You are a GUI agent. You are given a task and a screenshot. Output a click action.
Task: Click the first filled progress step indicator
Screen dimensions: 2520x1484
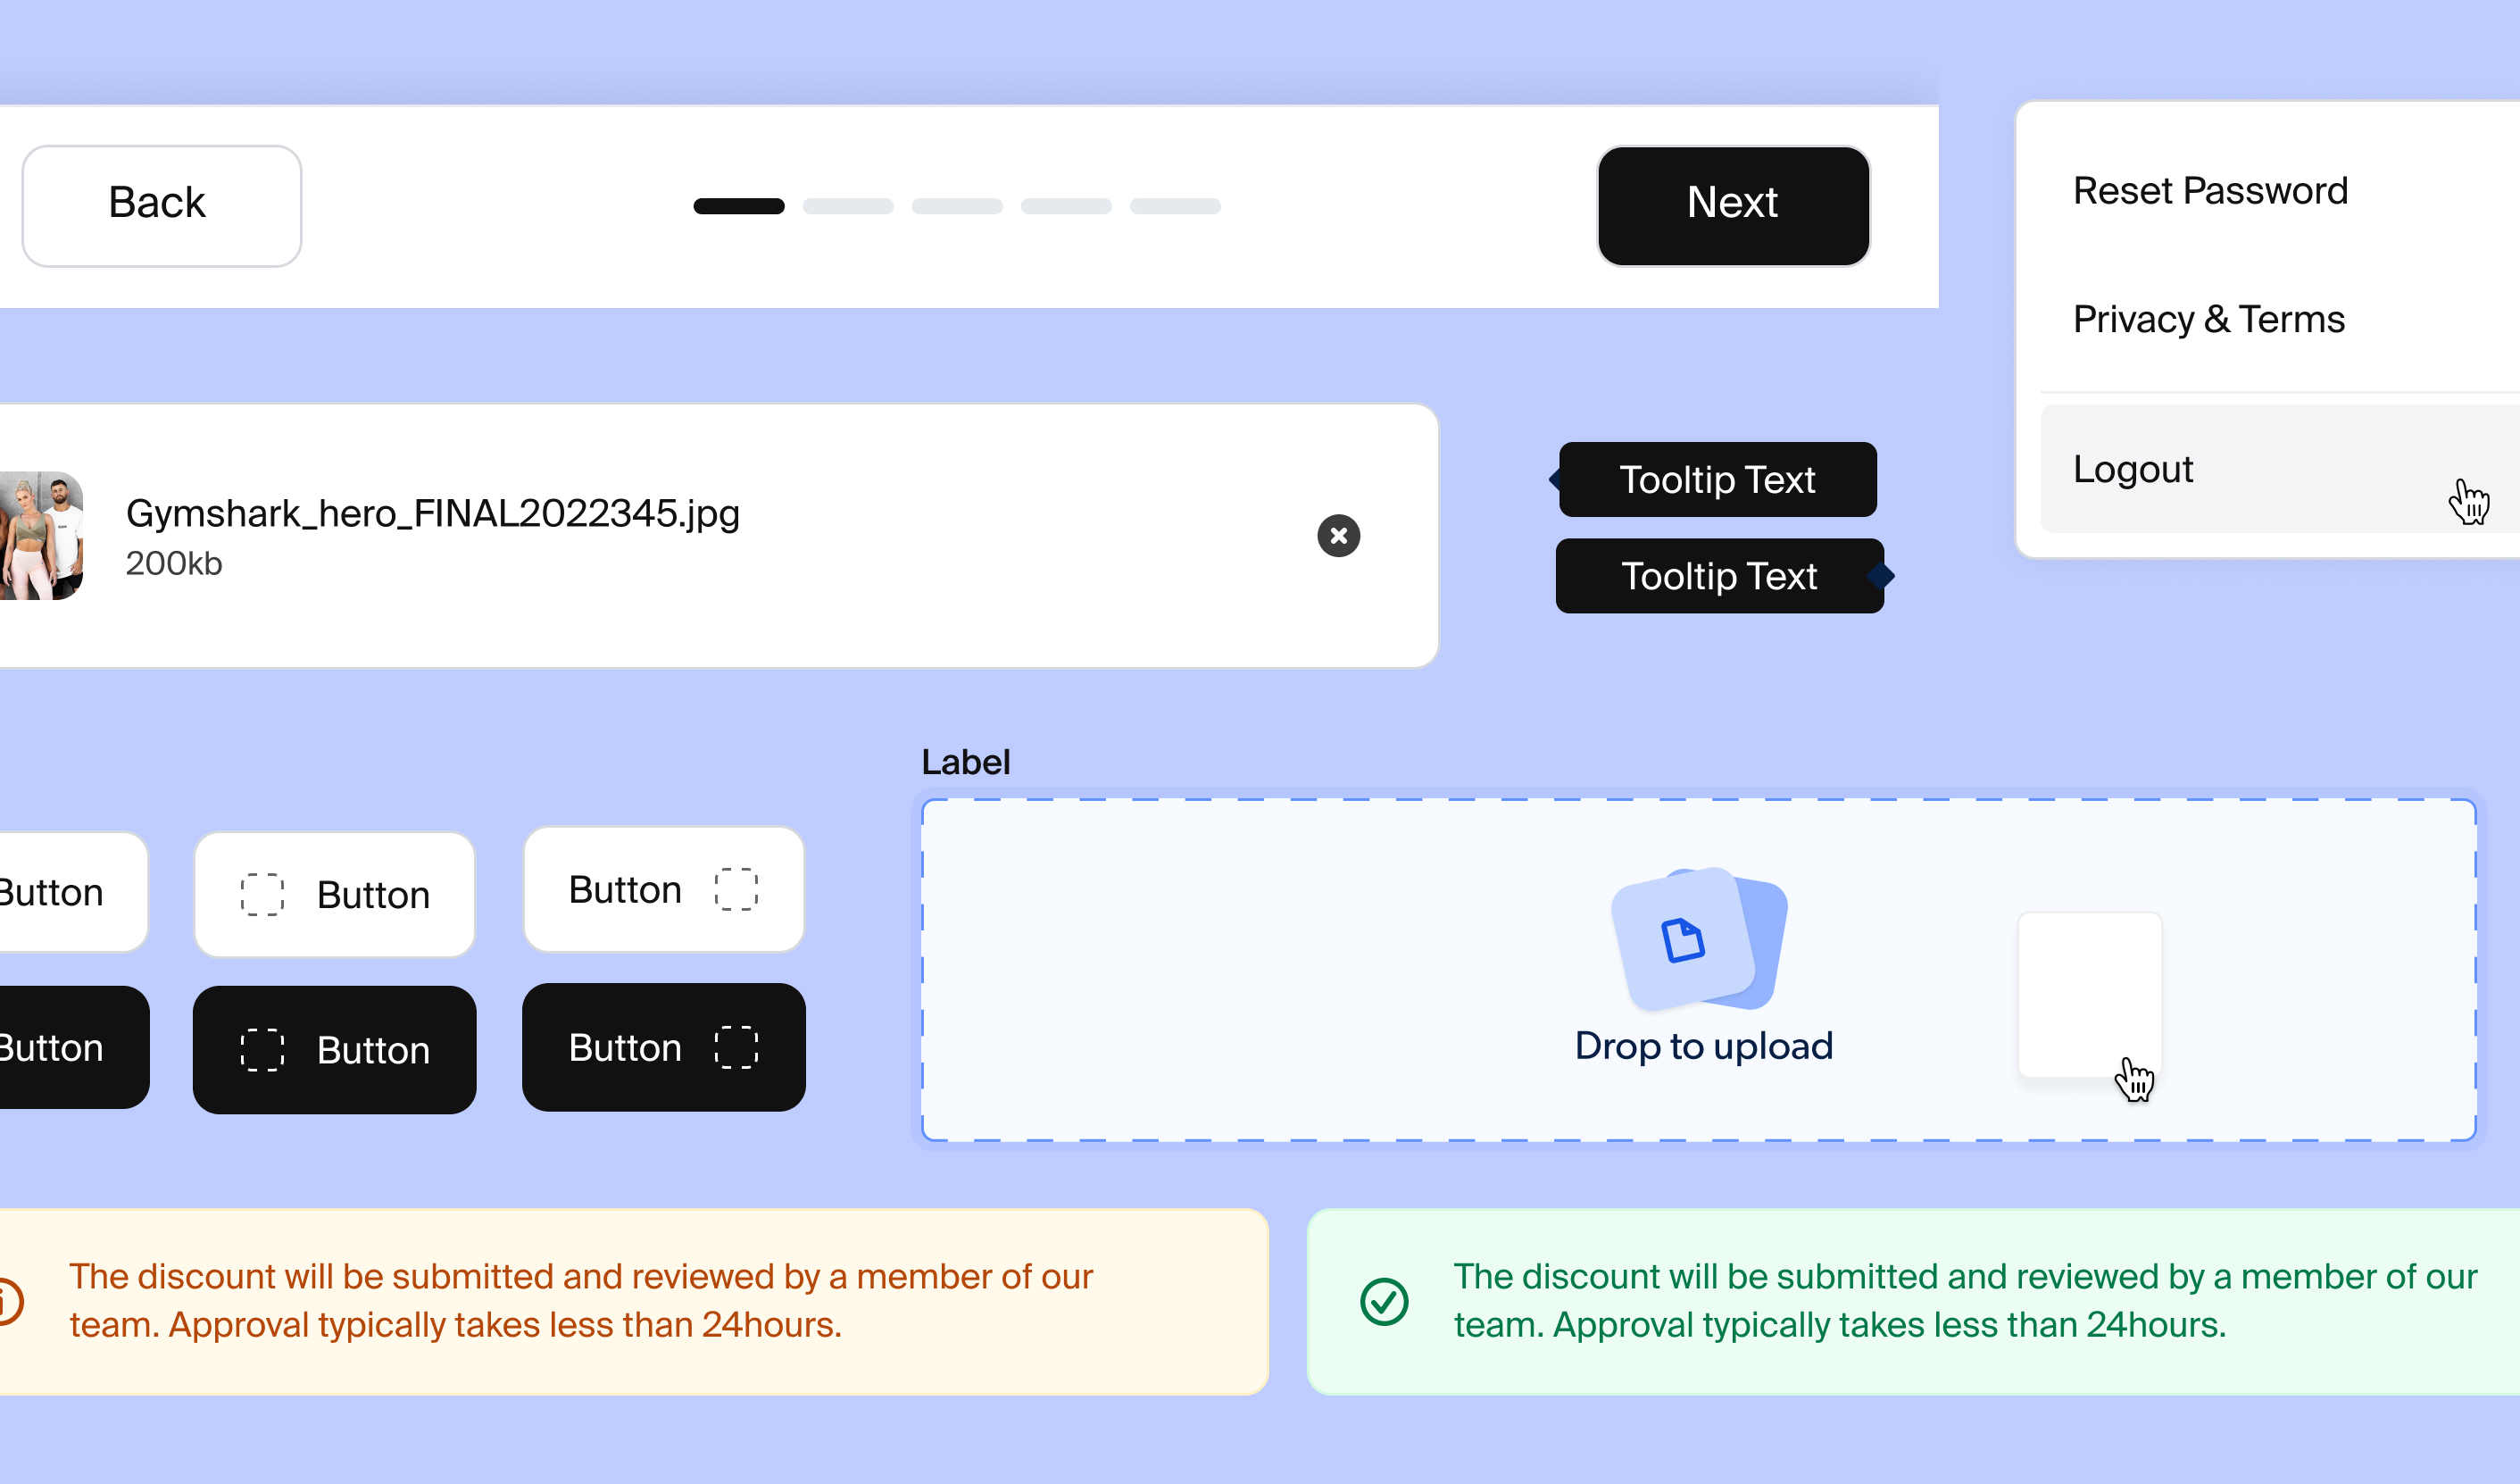738,206
